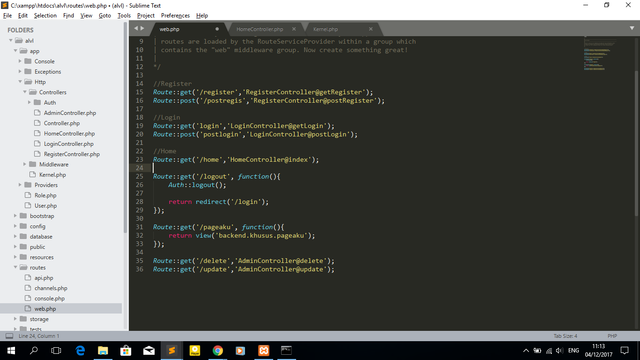Open api.php in routes folder
This screenshot has width=640, height=360.
44,278
